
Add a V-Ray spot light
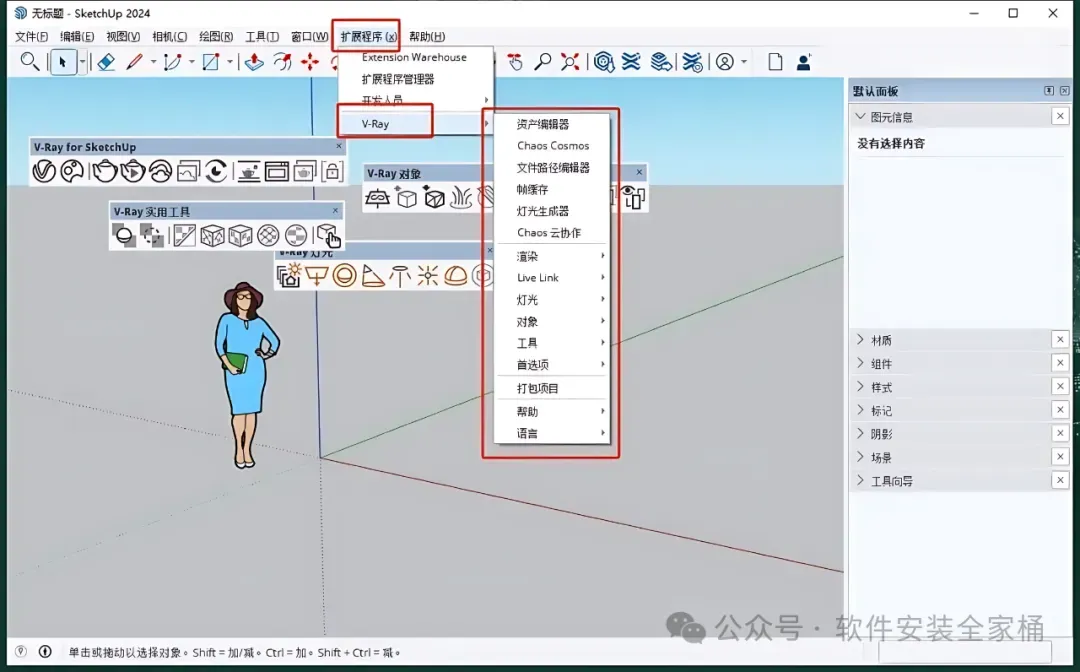point(373,276)
